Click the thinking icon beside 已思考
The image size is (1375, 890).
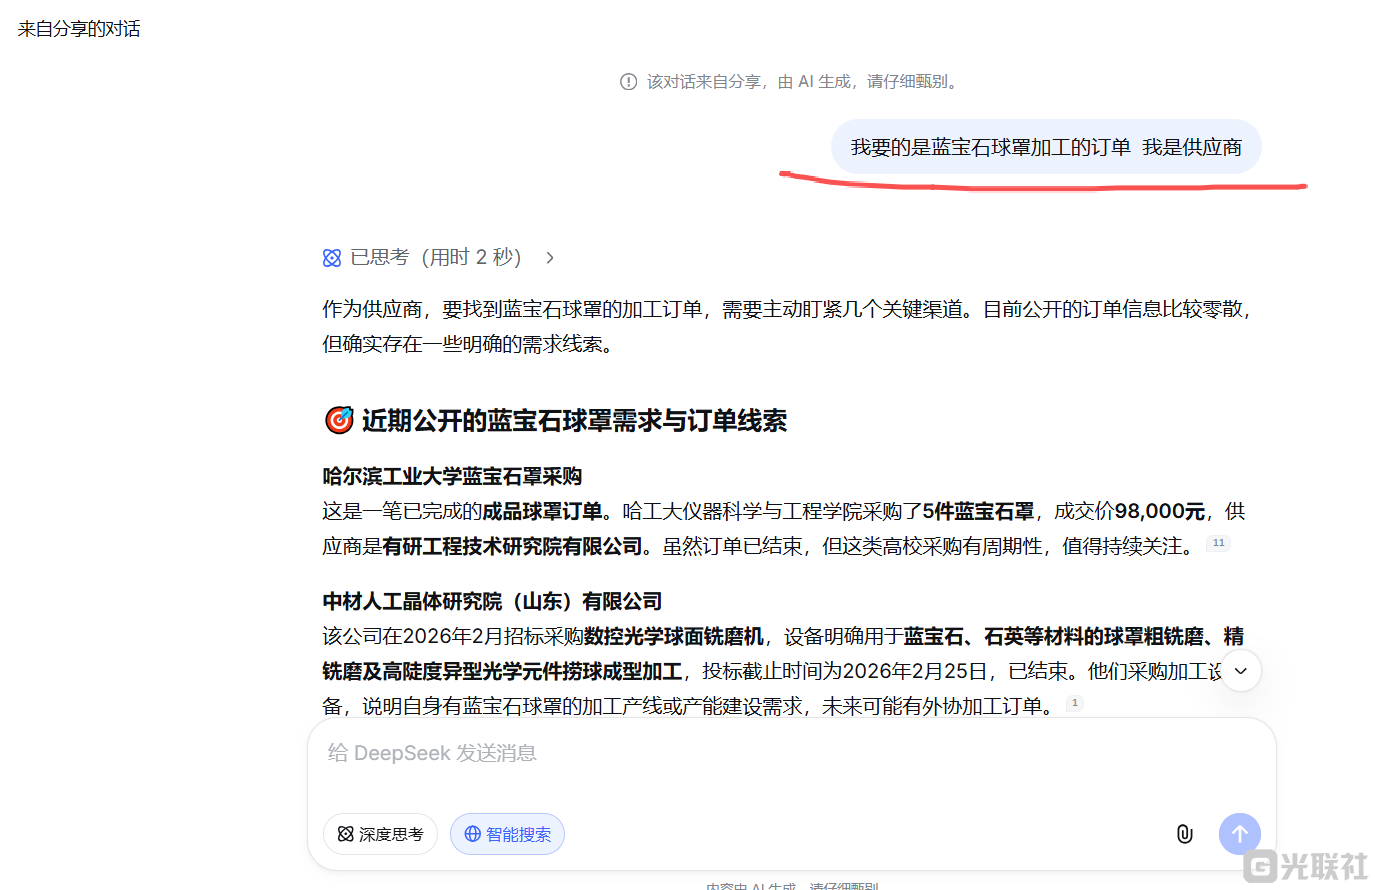tap(332, 258)
